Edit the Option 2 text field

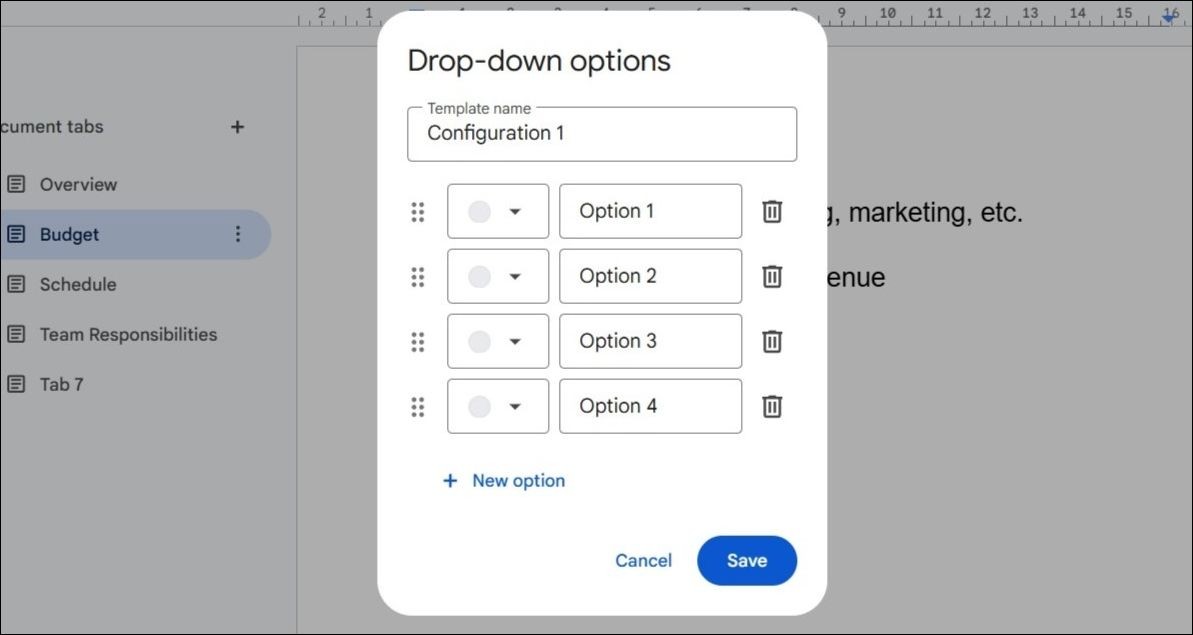pos(651,276)
